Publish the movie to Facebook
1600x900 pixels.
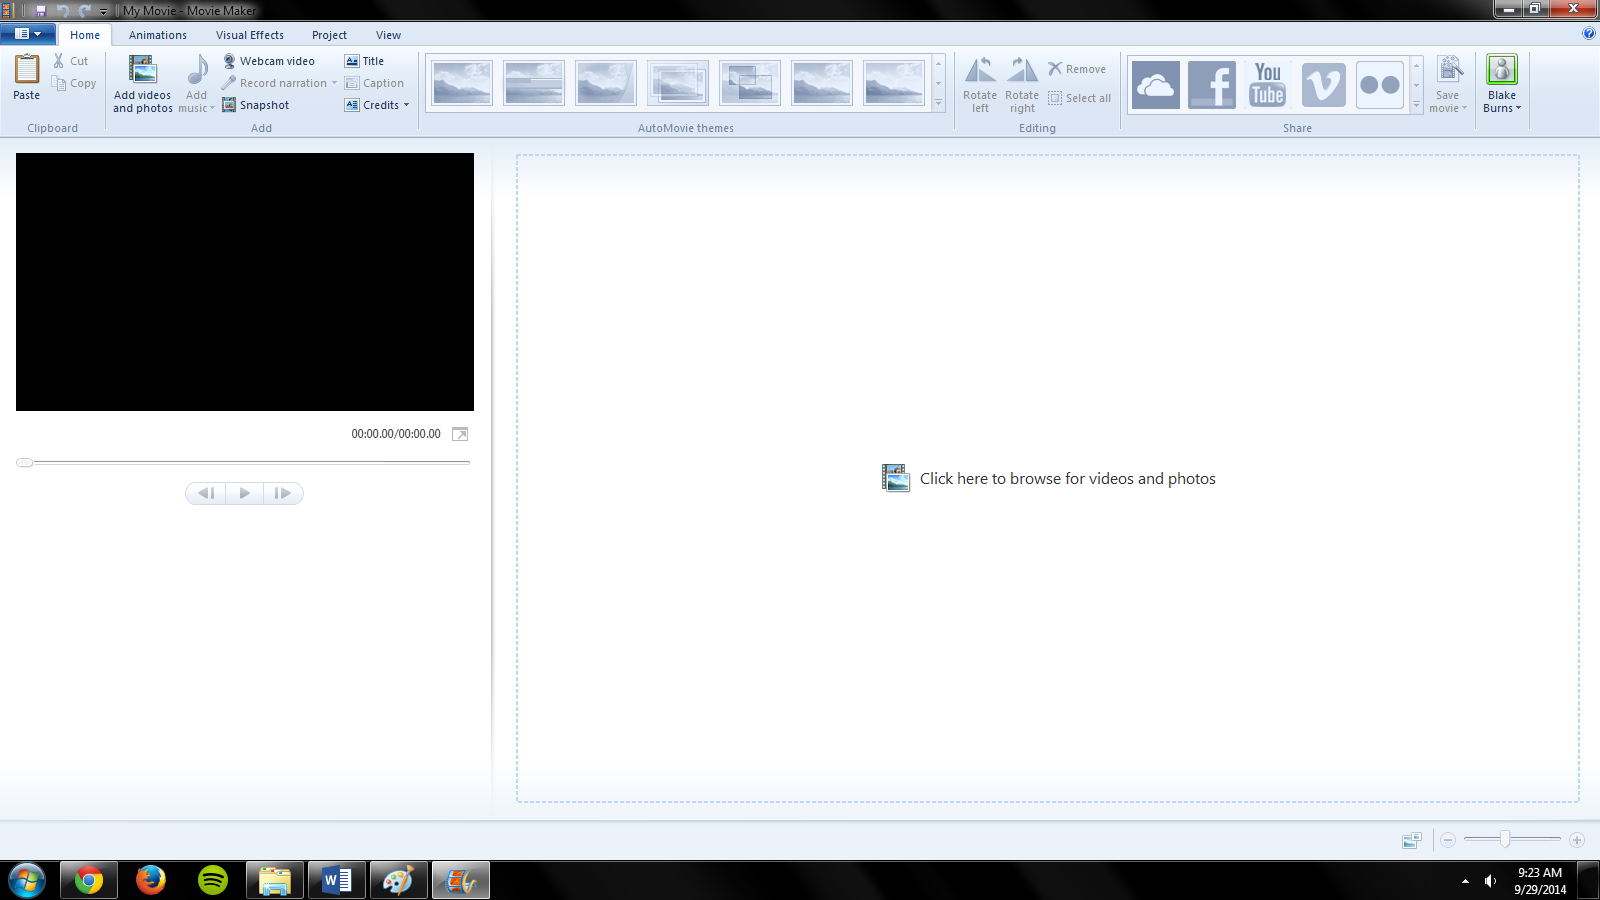coord(1212,83)
